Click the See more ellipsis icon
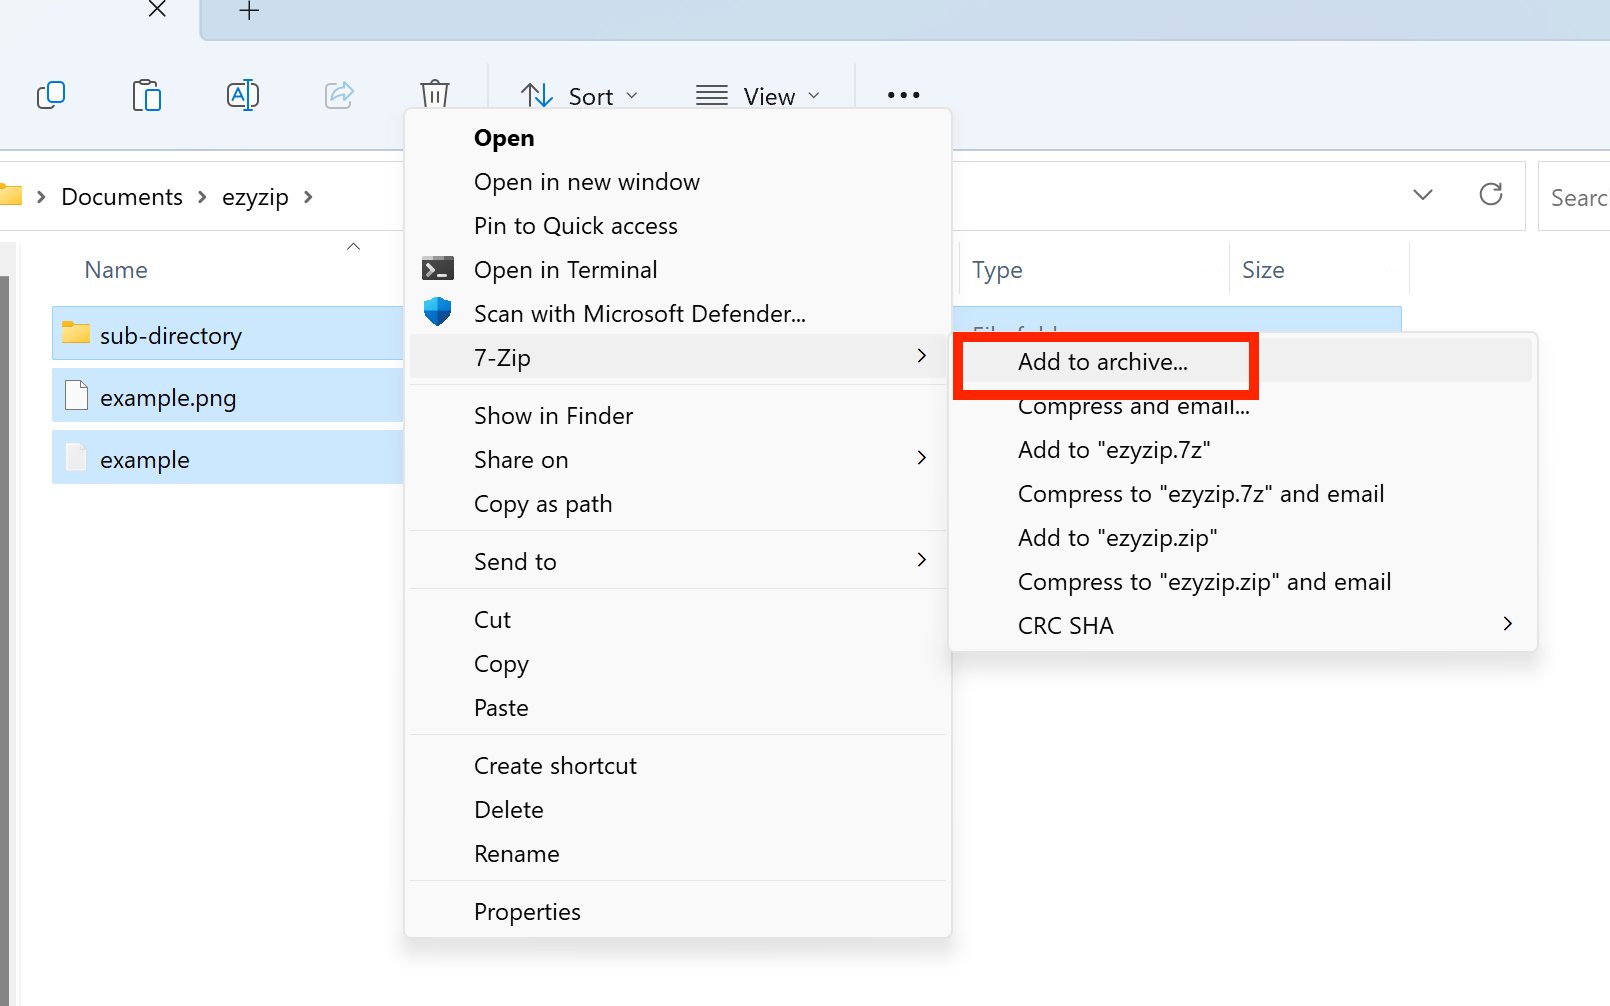 click(x=903, y=95)
